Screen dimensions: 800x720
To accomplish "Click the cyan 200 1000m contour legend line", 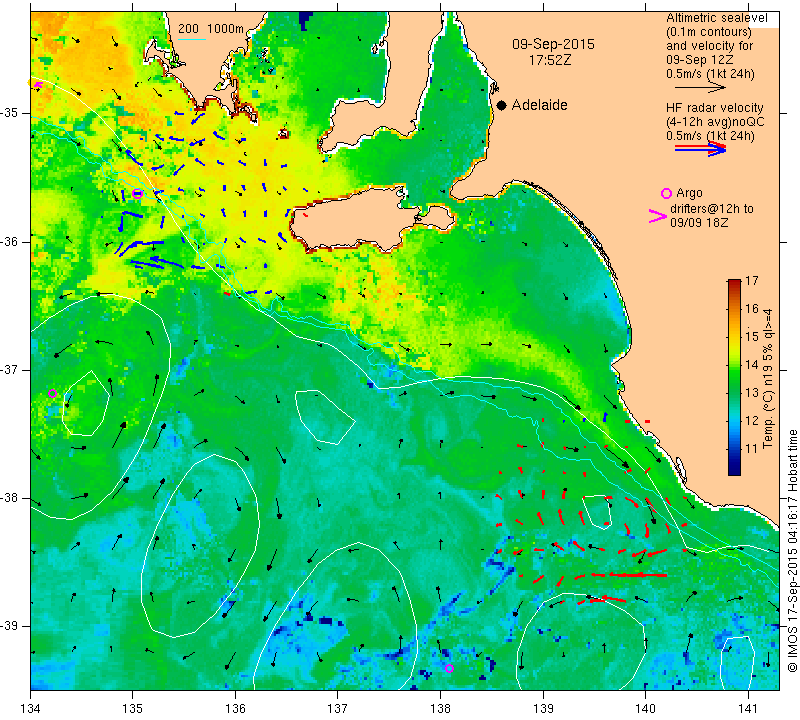I will [x=192, y=39].
